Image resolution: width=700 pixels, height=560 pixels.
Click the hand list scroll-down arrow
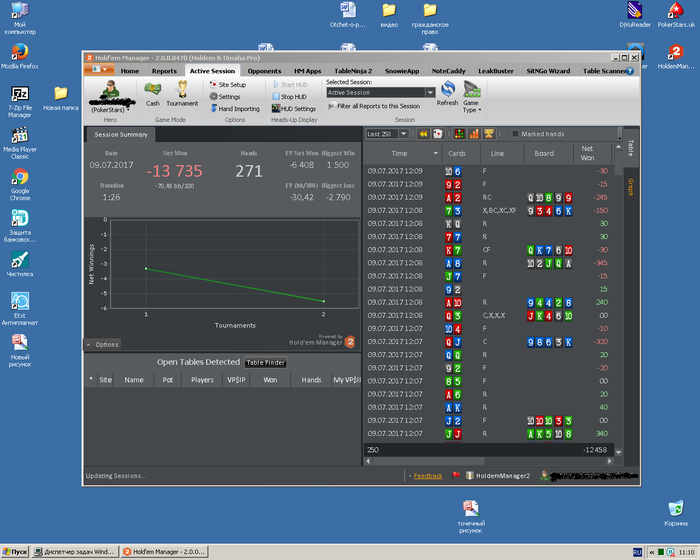coord(618,452)
